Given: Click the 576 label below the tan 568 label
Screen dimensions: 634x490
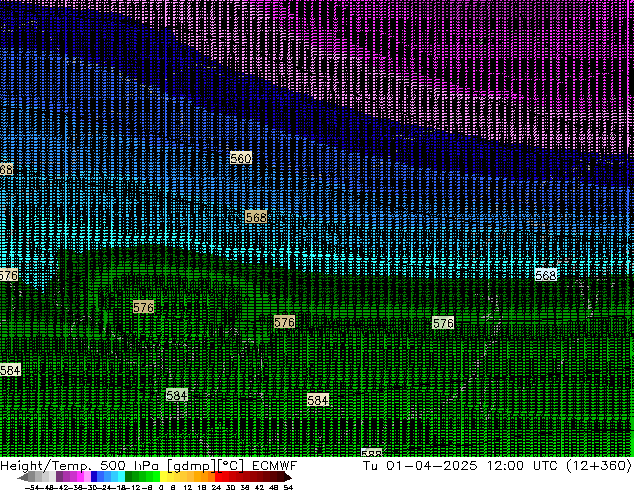Looking at the screenshot, I should point(284,322).
